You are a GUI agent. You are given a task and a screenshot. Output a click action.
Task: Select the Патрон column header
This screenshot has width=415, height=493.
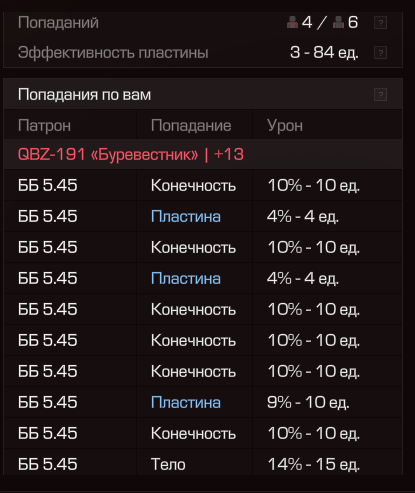(44, 126)
